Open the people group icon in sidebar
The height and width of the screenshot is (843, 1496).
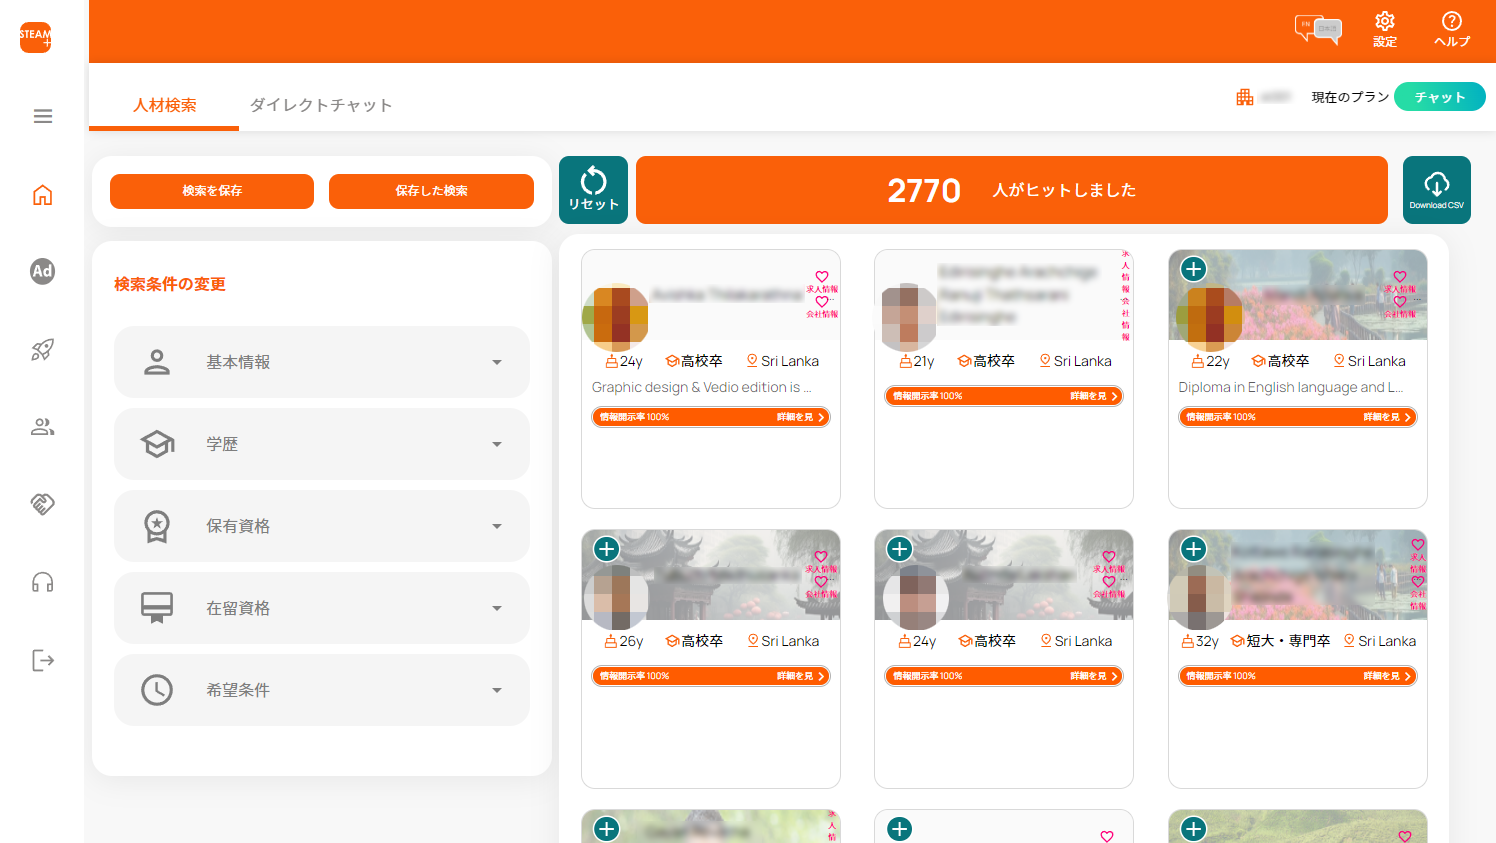click(42, 427)
